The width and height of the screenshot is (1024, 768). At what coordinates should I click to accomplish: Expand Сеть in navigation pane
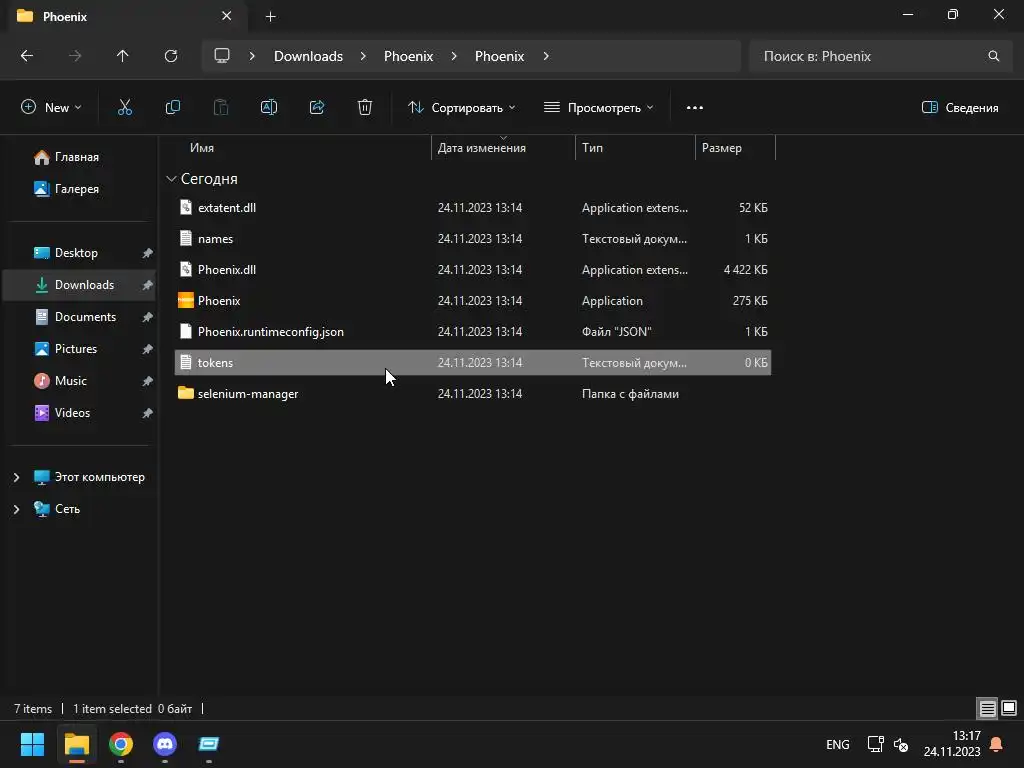16,509
